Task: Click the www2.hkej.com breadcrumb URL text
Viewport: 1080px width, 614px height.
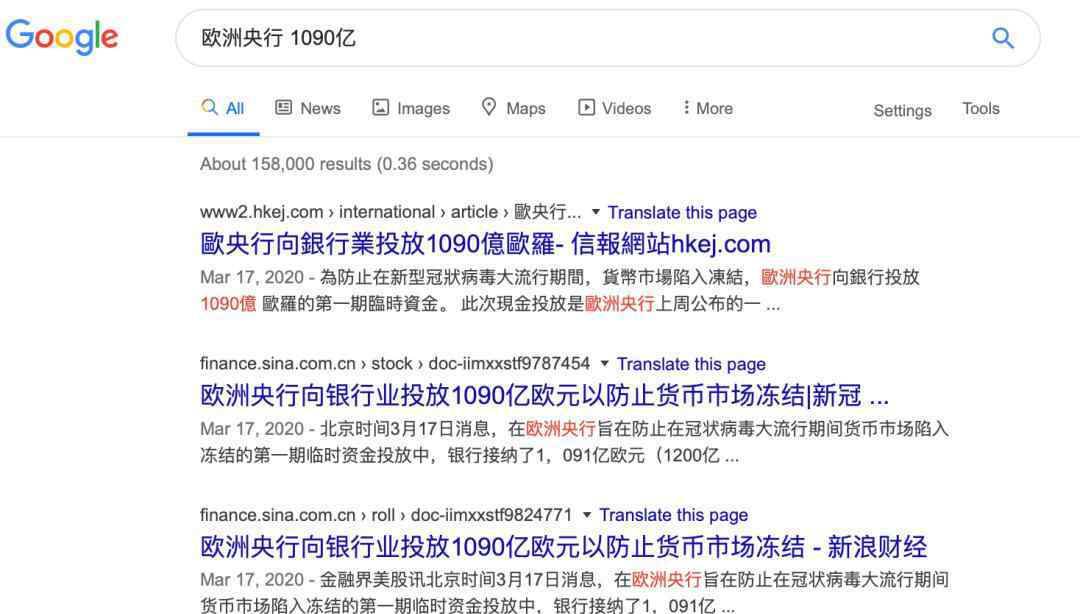Action: 391,212
